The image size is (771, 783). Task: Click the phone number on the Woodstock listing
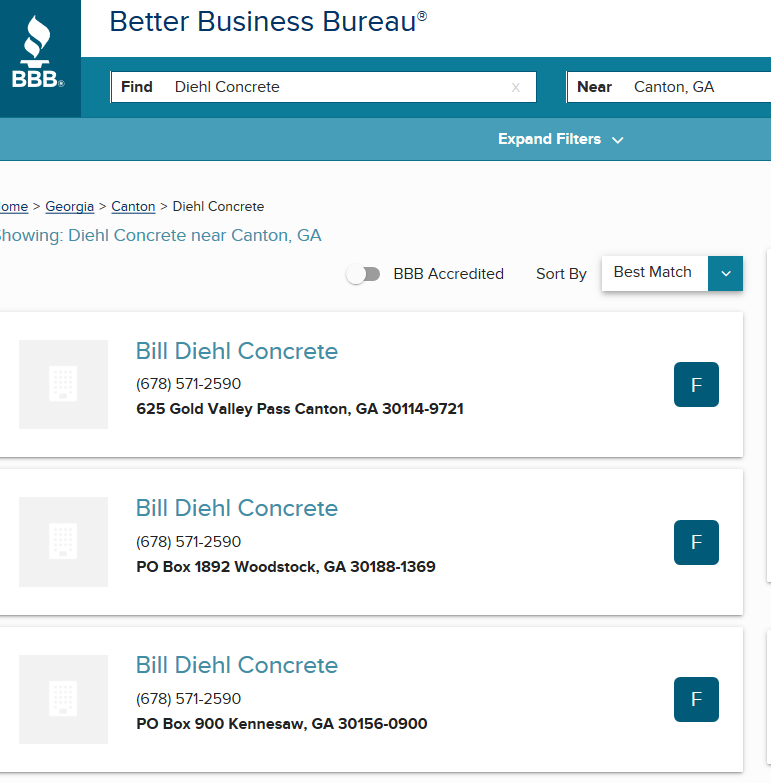tap(188, 541)
